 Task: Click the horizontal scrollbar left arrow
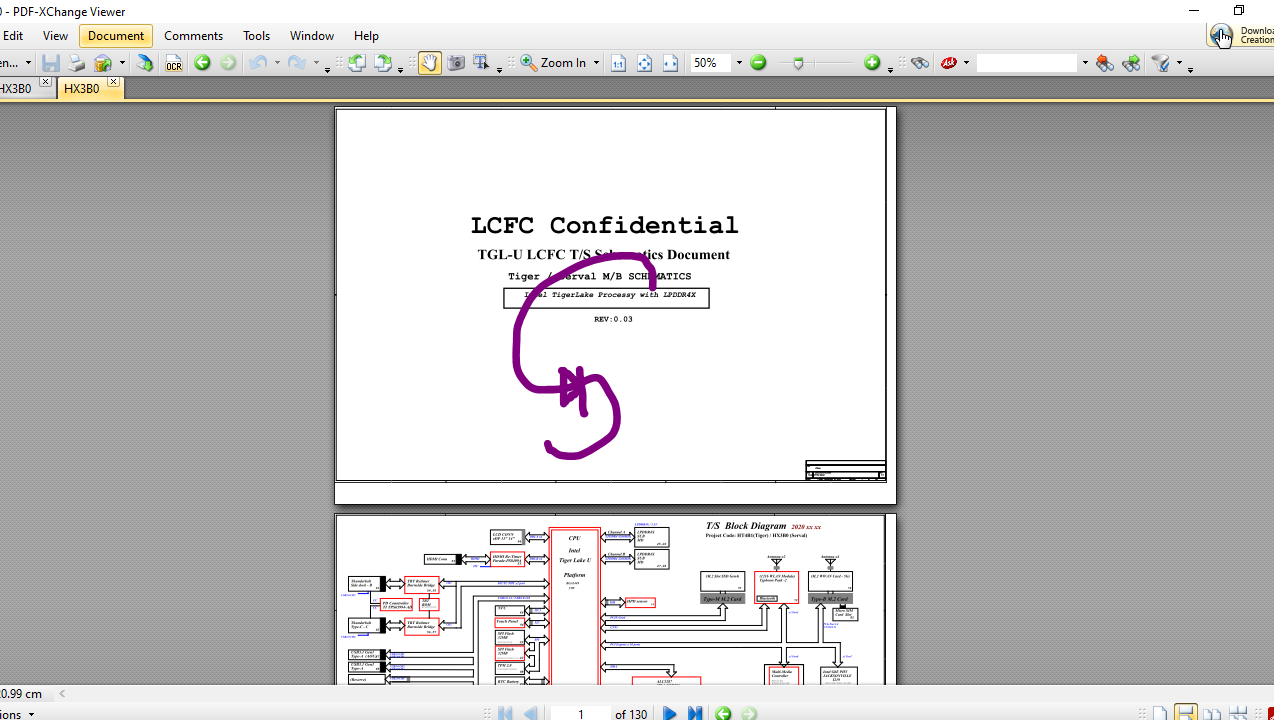(62, 693)
